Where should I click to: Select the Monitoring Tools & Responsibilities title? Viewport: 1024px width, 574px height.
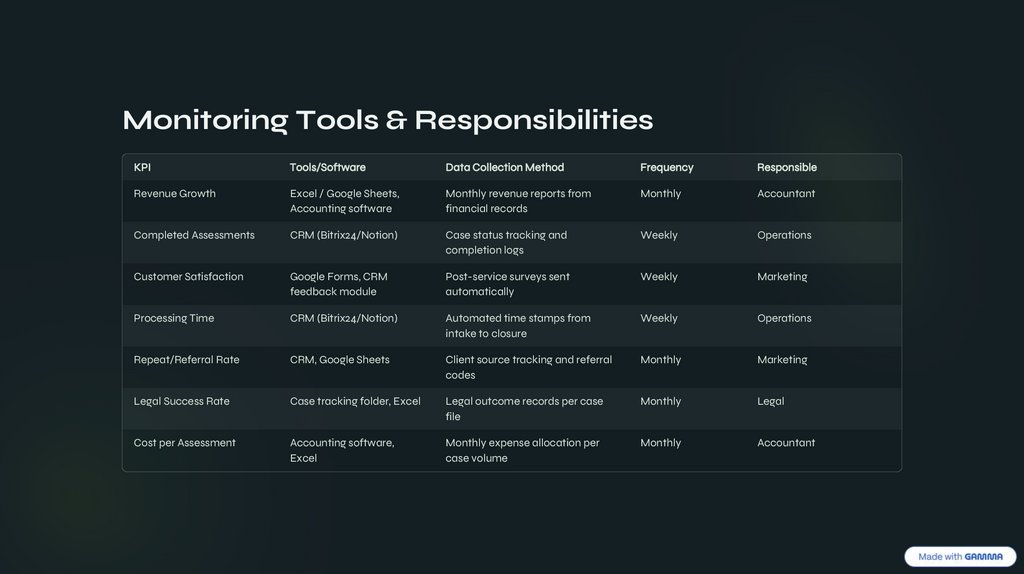[x=387, y=120]
